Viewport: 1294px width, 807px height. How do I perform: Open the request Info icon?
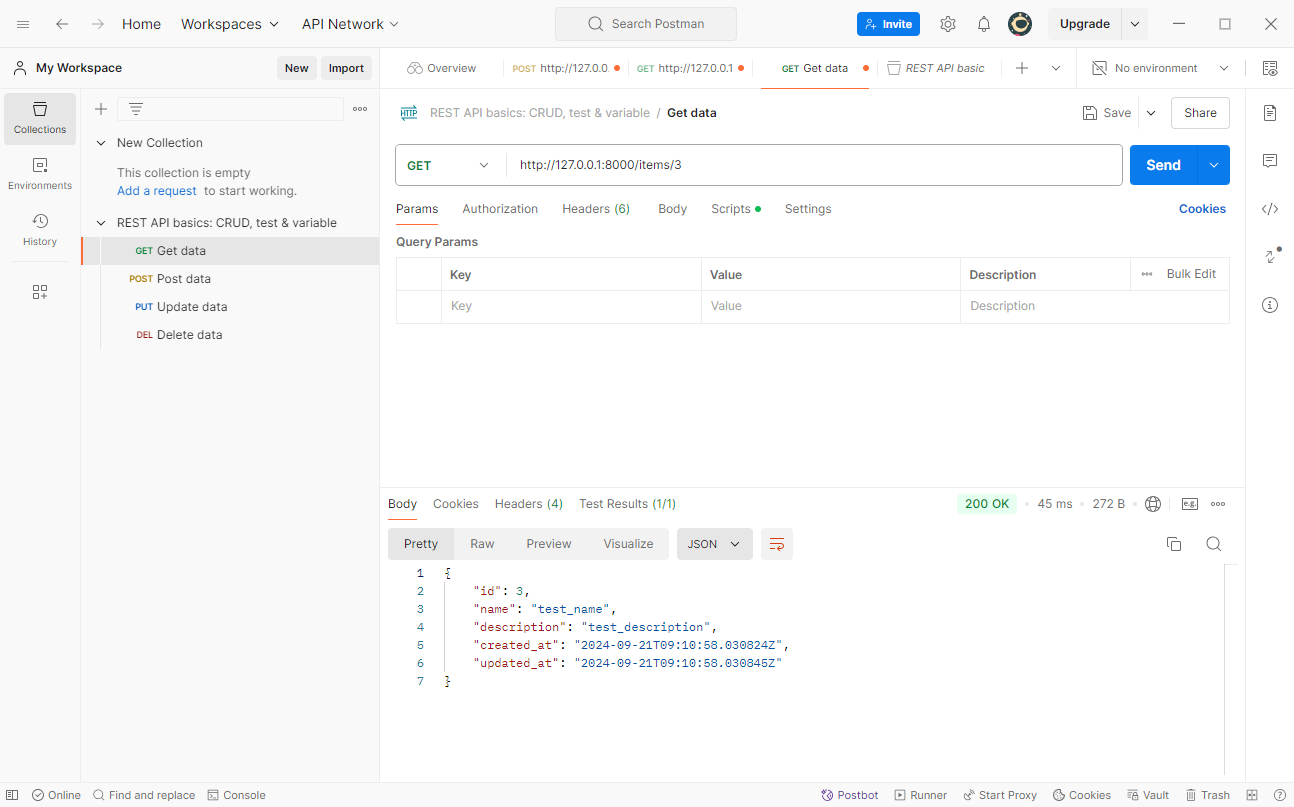[x=1270, y=305]
